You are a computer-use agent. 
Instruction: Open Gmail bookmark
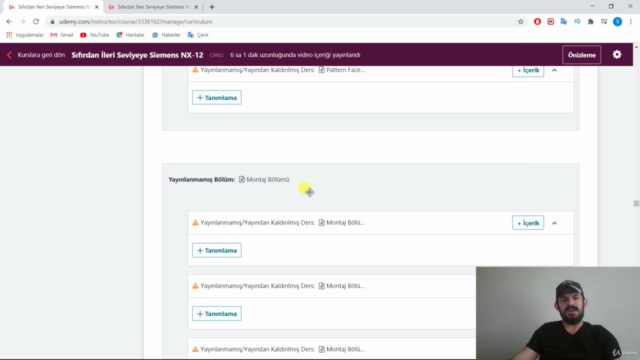click(x=62, y=35)
